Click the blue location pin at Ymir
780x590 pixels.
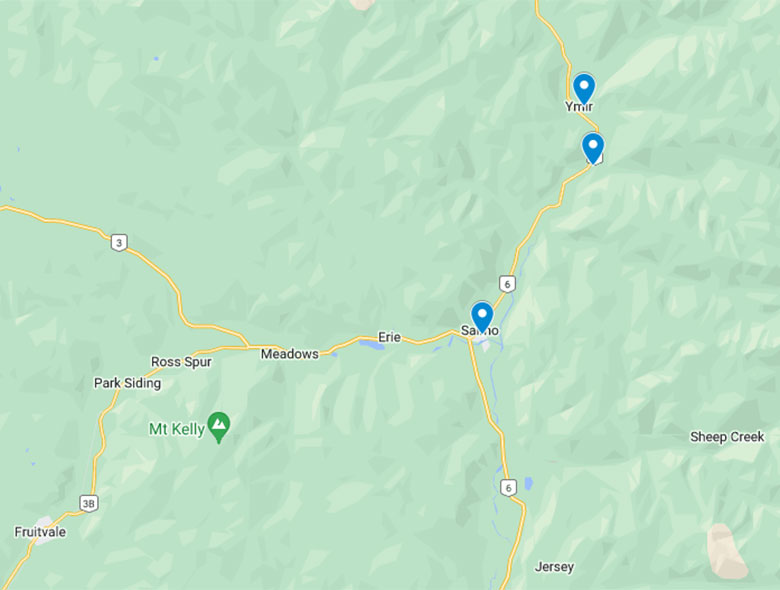pos(584,89)
